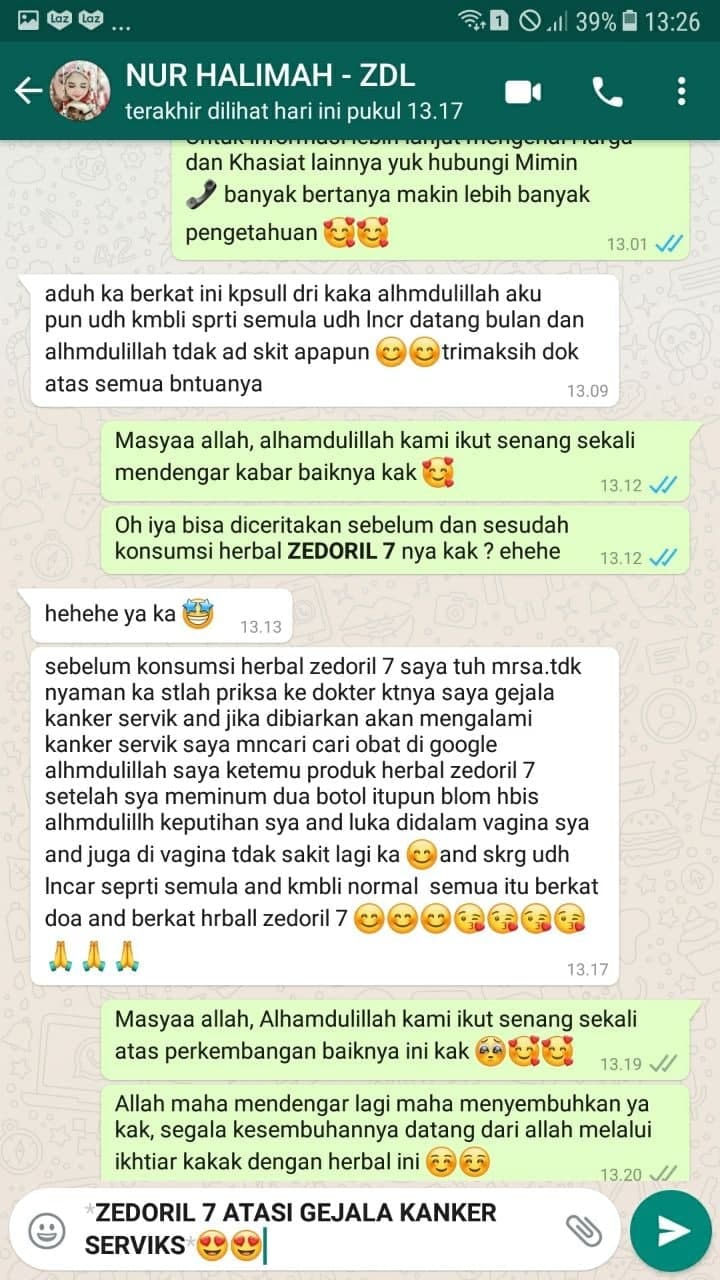
Task: Send the typed message with send button
Action: coord(672,1230)
